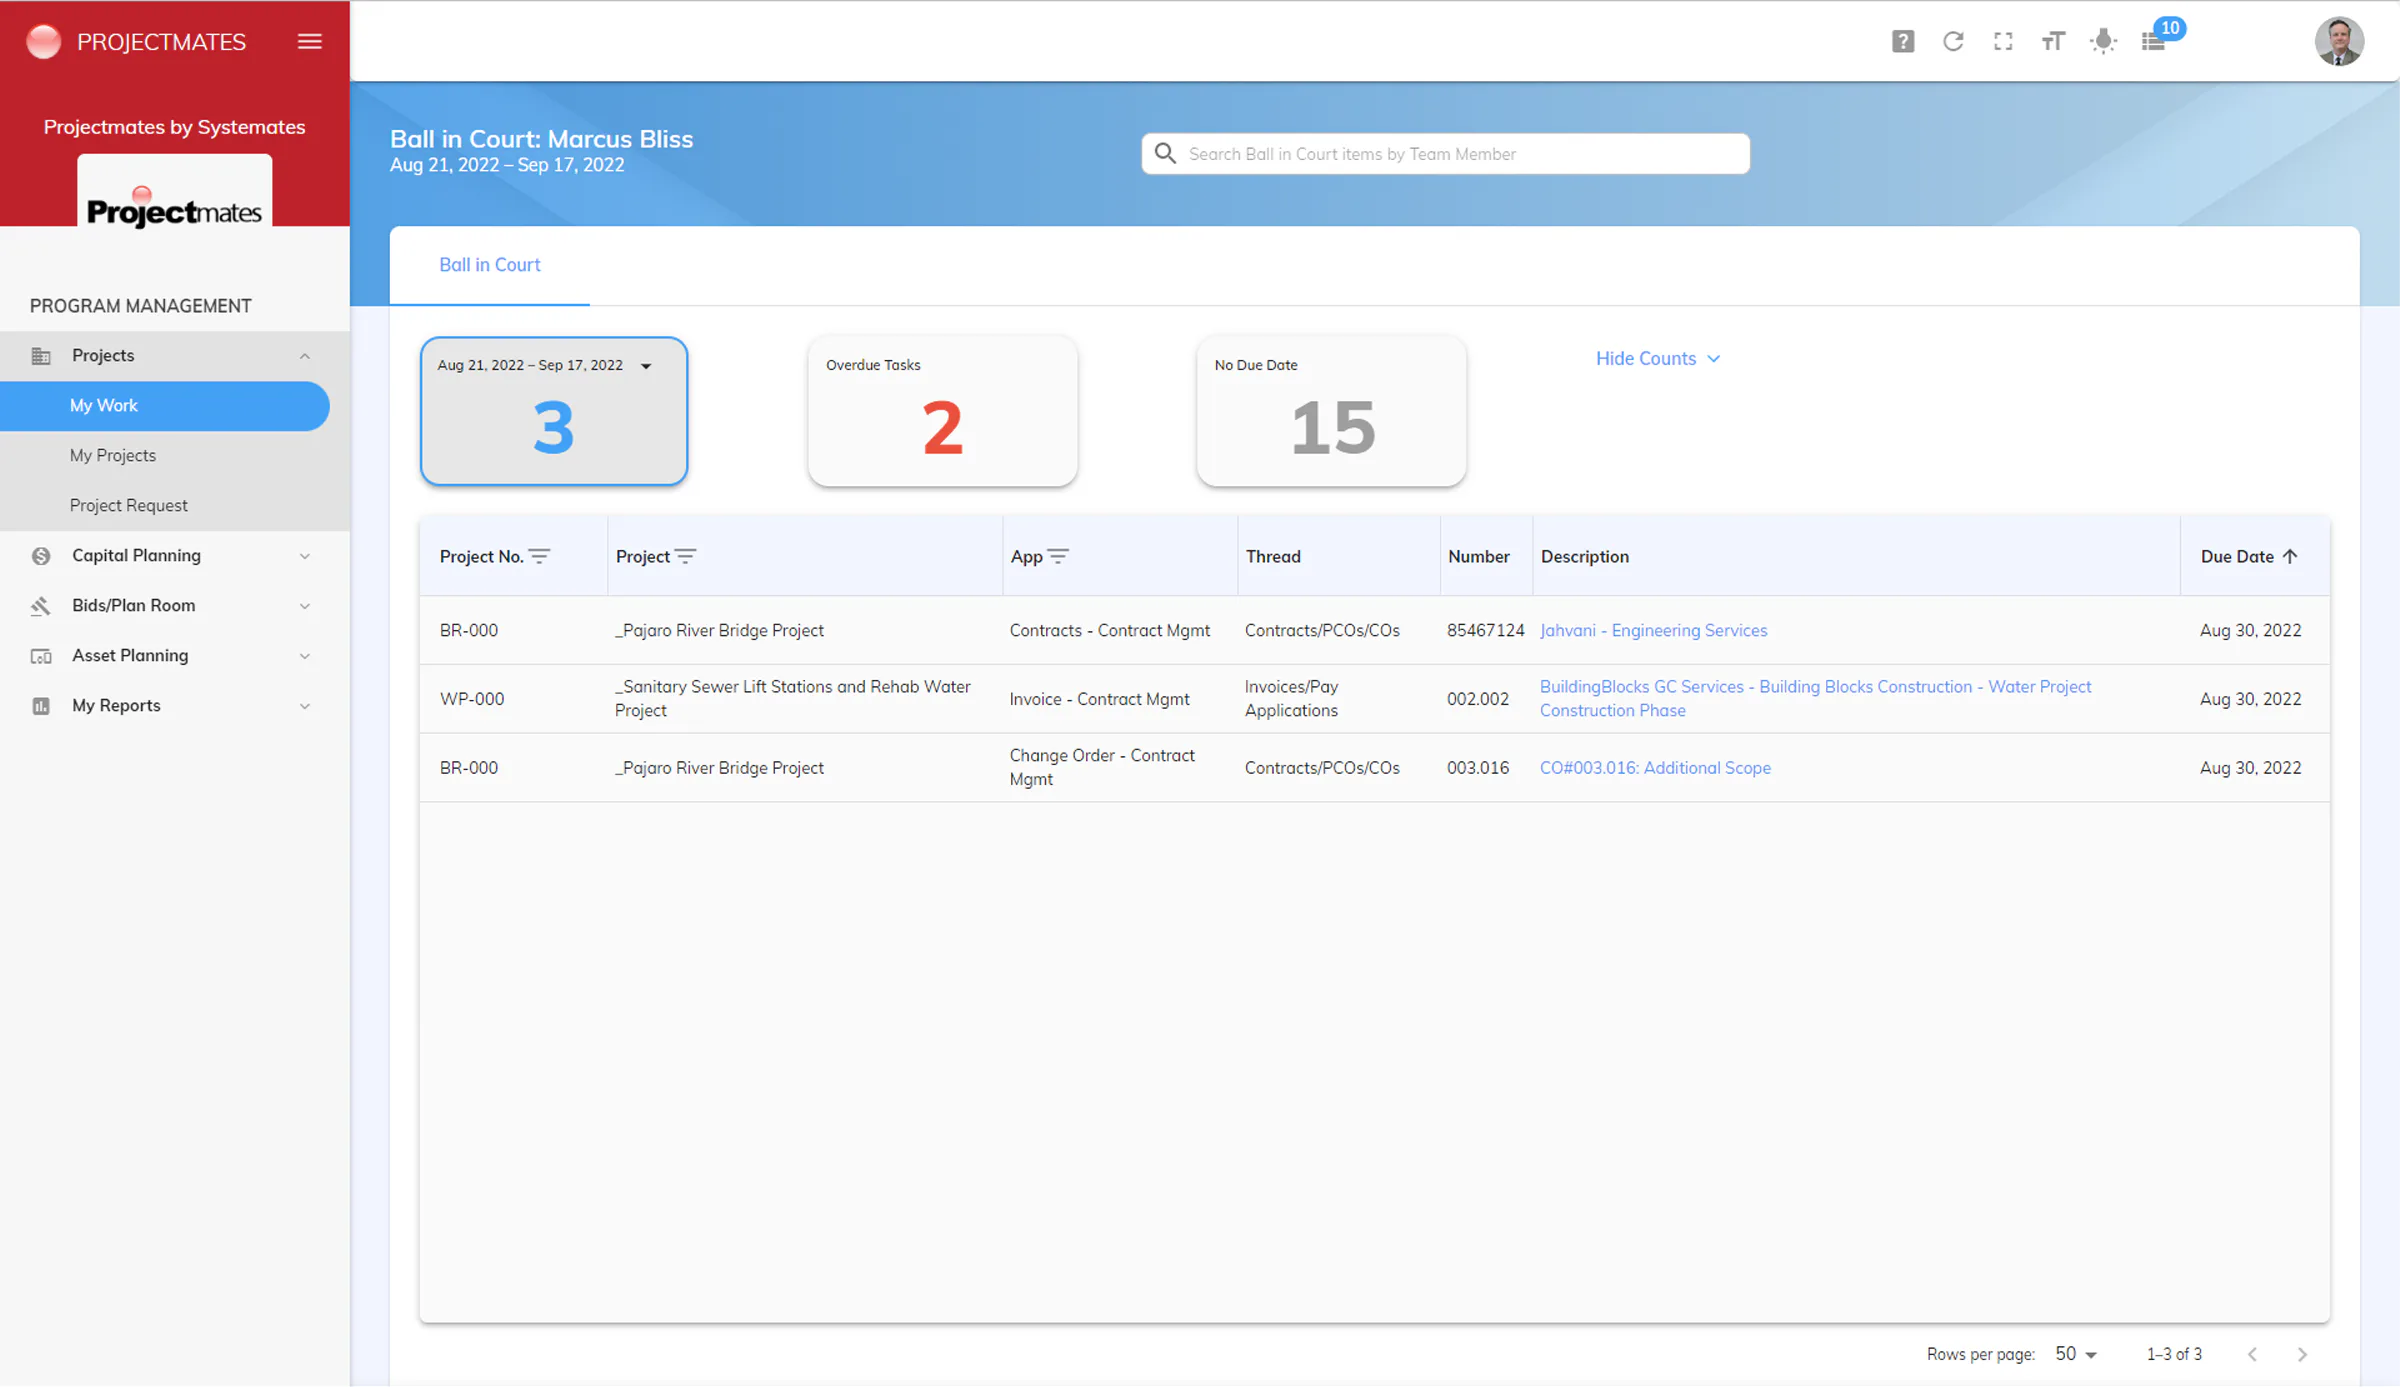The width and height of the screenshot is (2400, 1387).
Task: Click the hamburger menu icon
Action: point(309,41)
